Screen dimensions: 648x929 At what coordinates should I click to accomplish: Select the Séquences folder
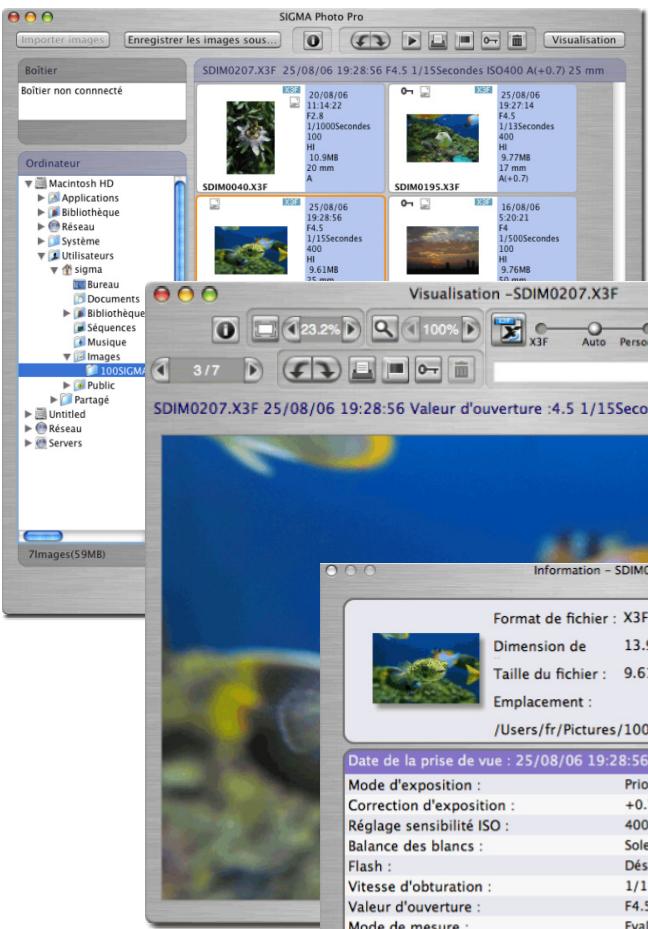click(x=105, y=328)
